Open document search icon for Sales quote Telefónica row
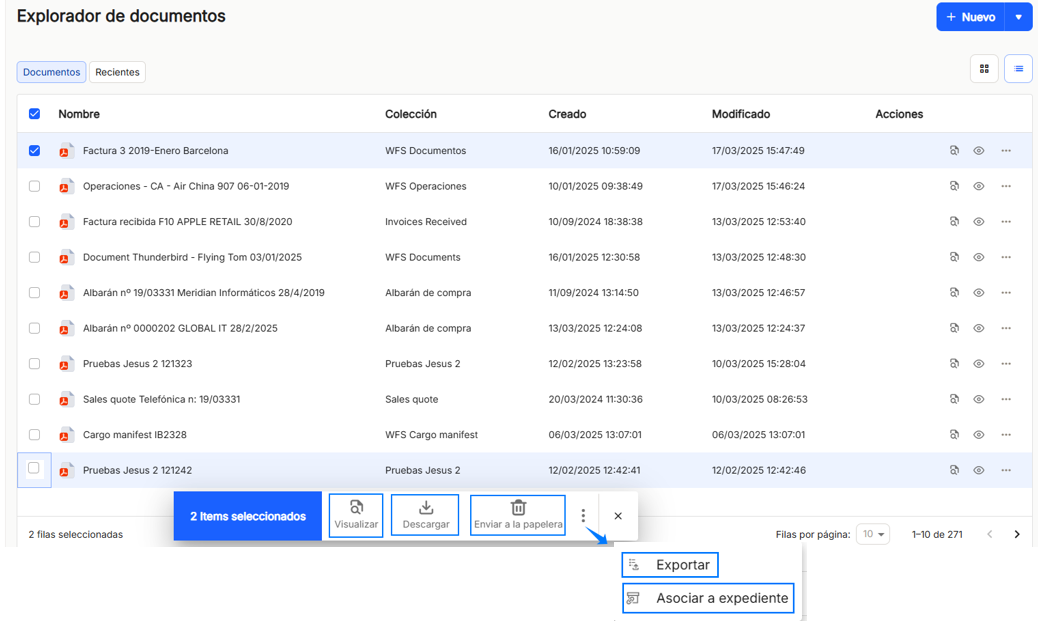Image resolution: width=1045 pixels, height=621 pixels. [x=954, y=399]
